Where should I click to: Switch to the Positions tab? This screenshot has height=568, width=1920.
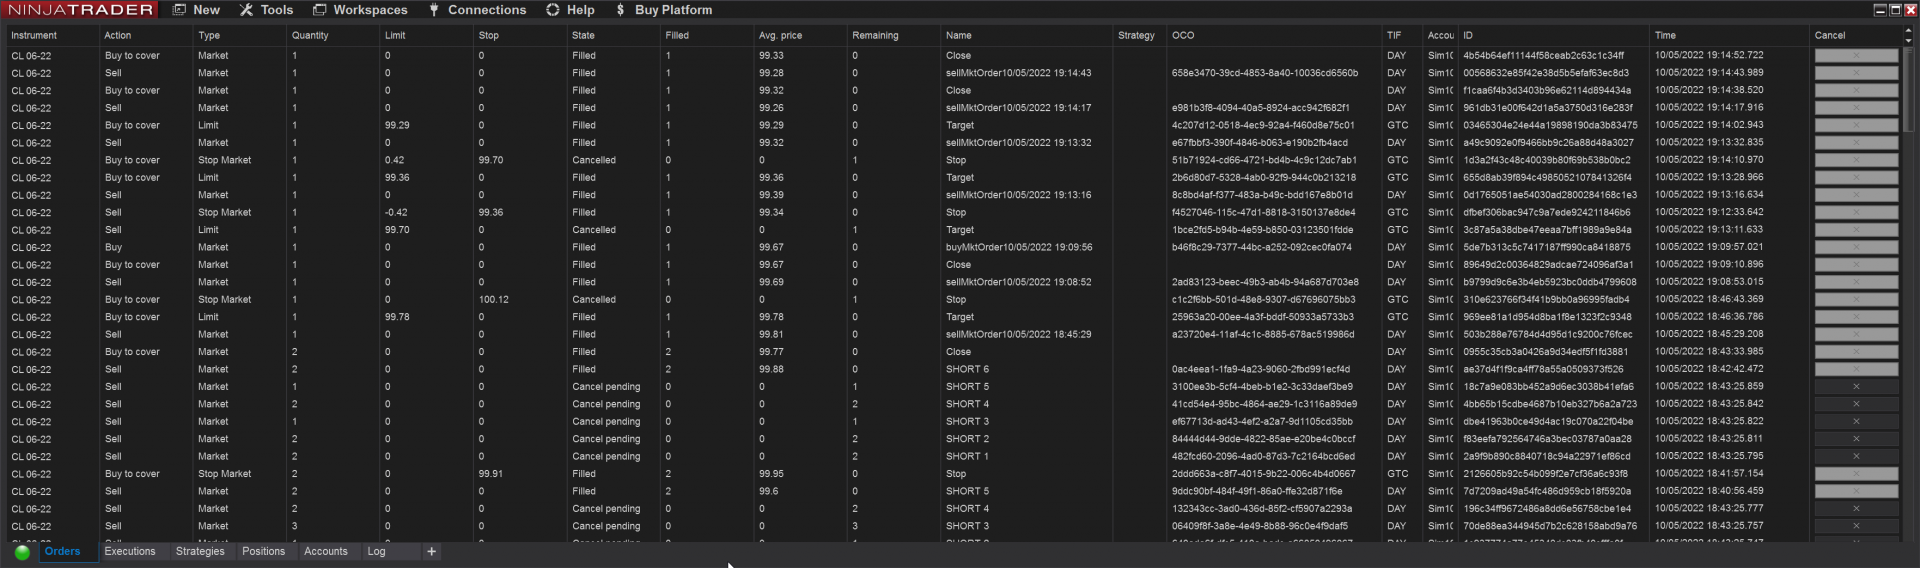(x=263, y=551)
